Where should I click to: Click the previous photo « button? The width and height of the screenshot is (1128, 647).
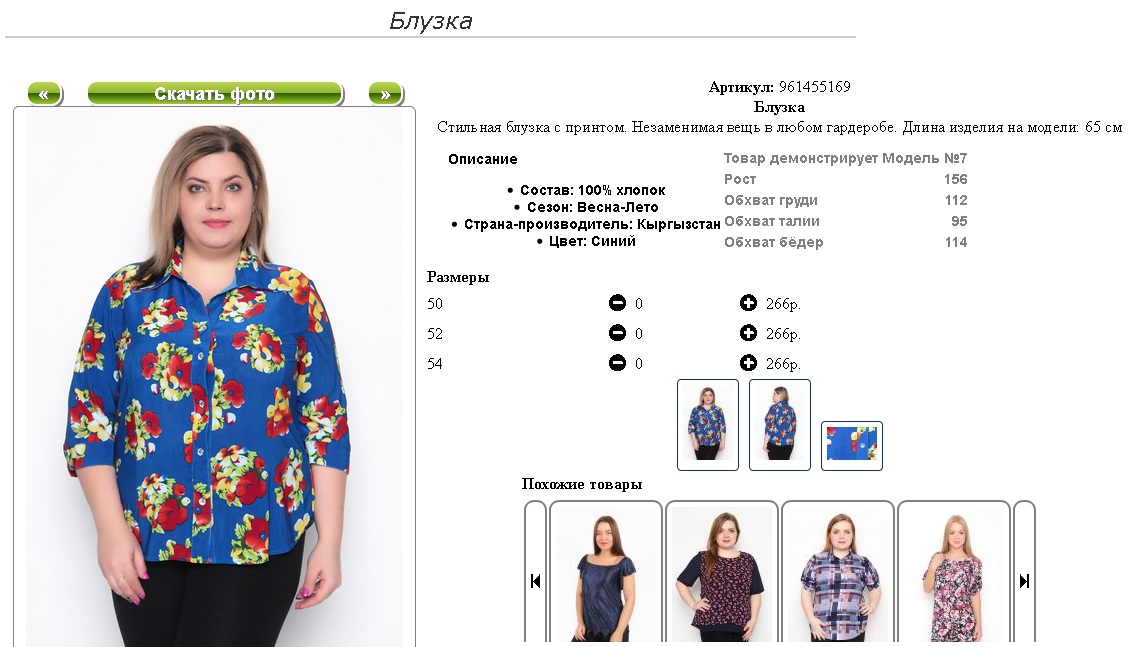click(x=45, y=94)
